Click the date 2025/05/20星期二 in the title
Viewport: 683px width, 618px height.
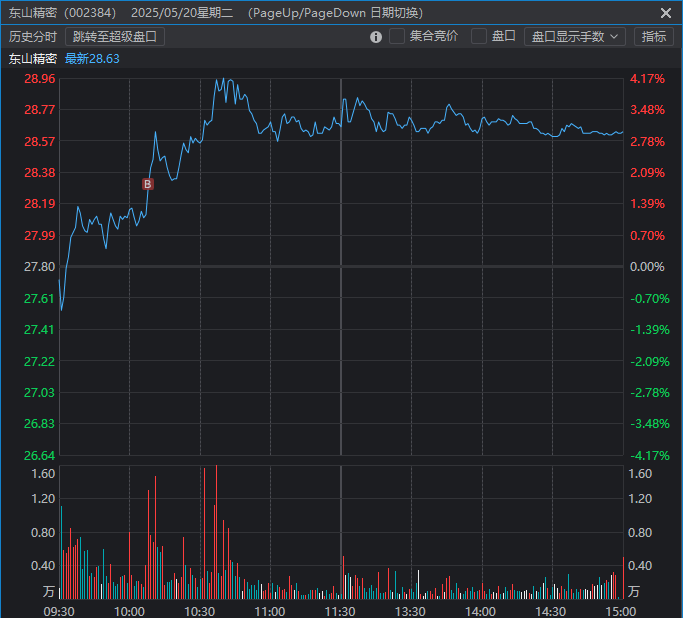tap(181, 13)
